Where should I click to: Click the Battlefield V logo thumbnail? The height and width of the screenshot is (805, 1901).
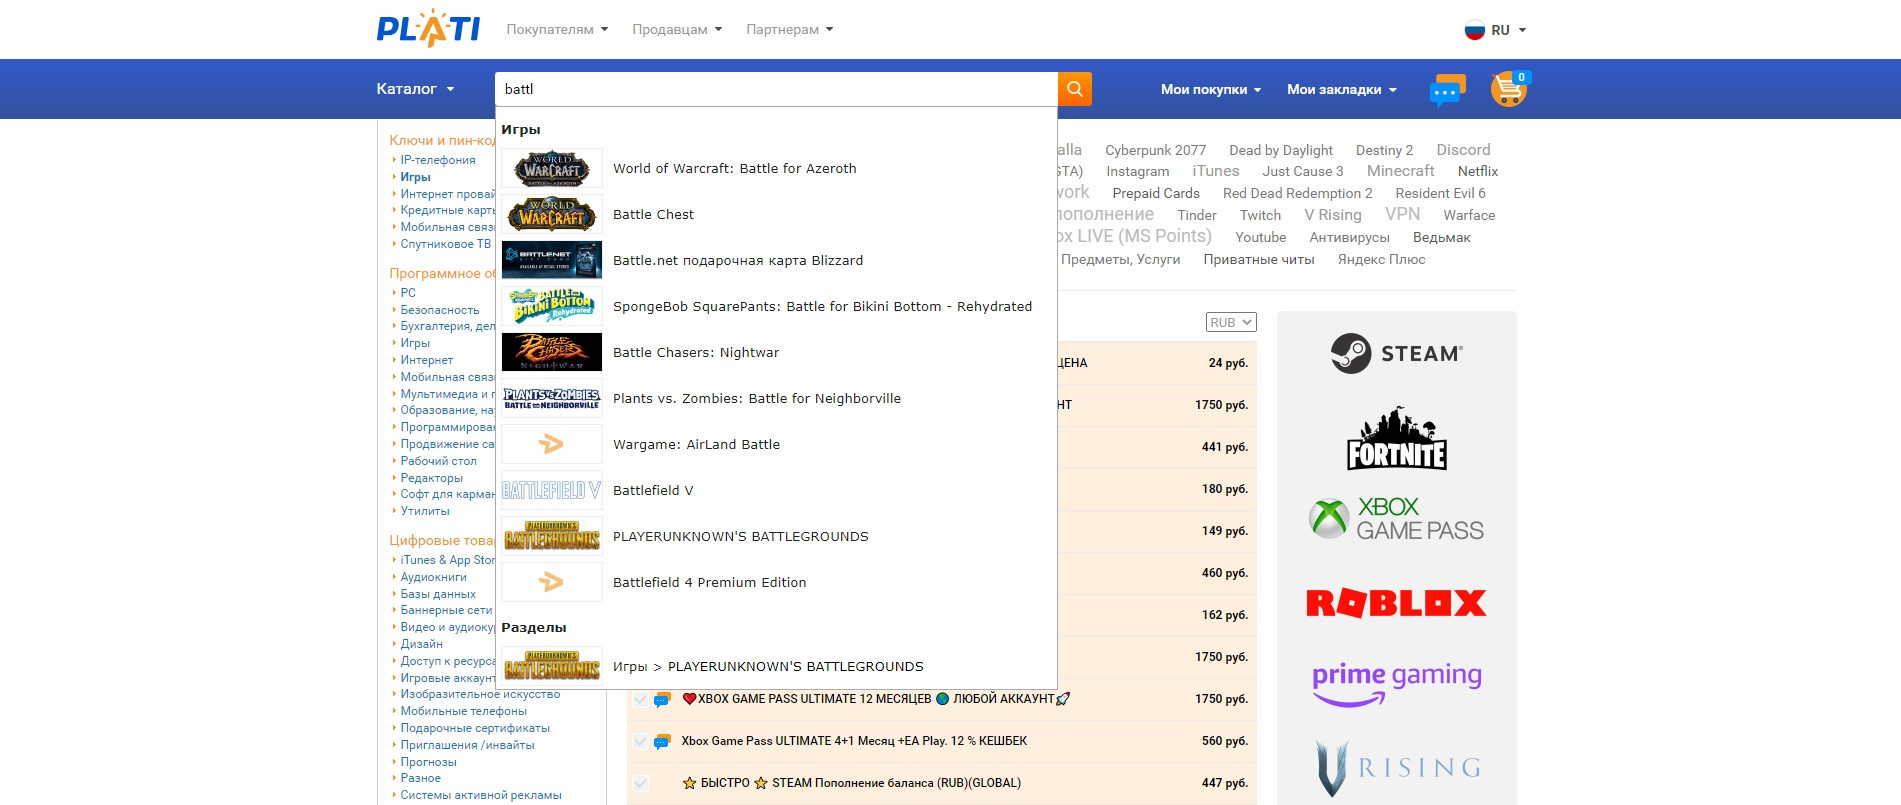[x=552, y=490]
